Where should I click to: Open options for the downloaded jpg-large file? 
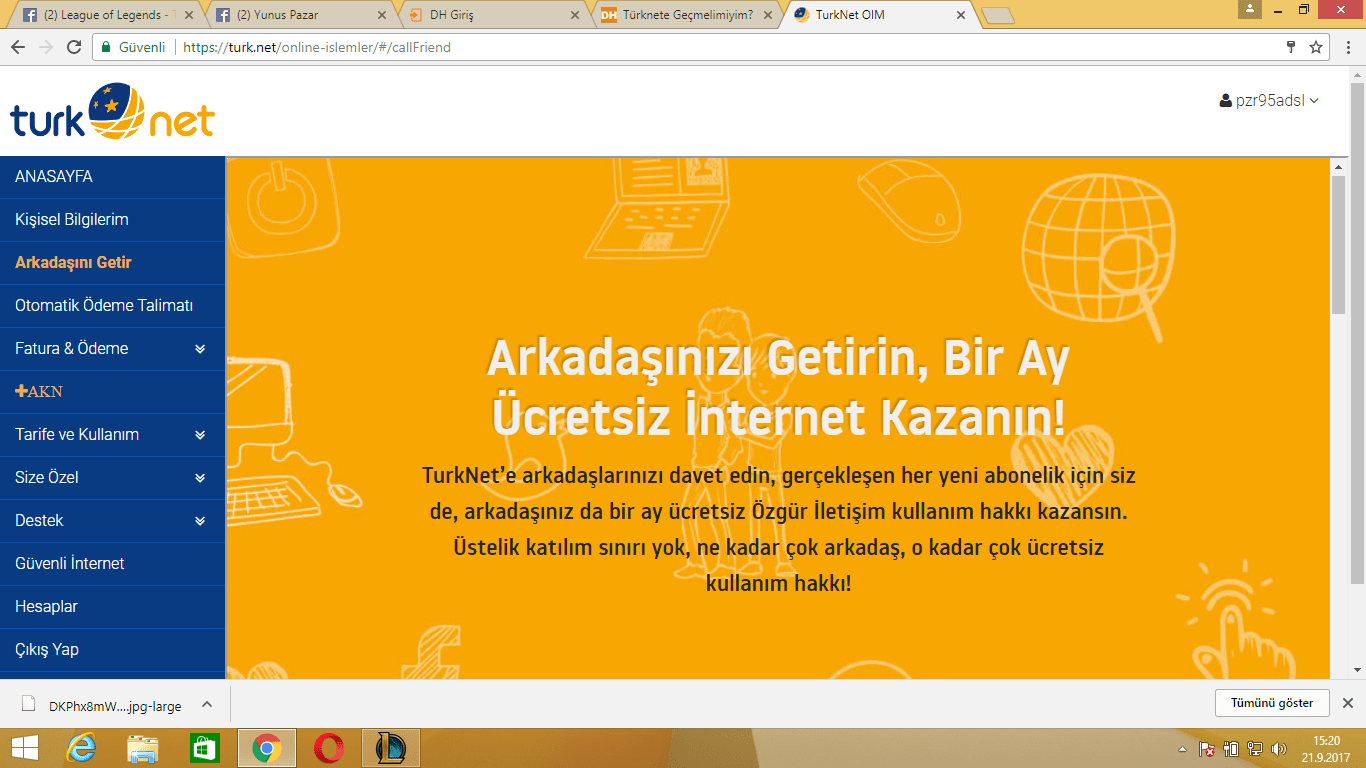click(x=207, y=705)
